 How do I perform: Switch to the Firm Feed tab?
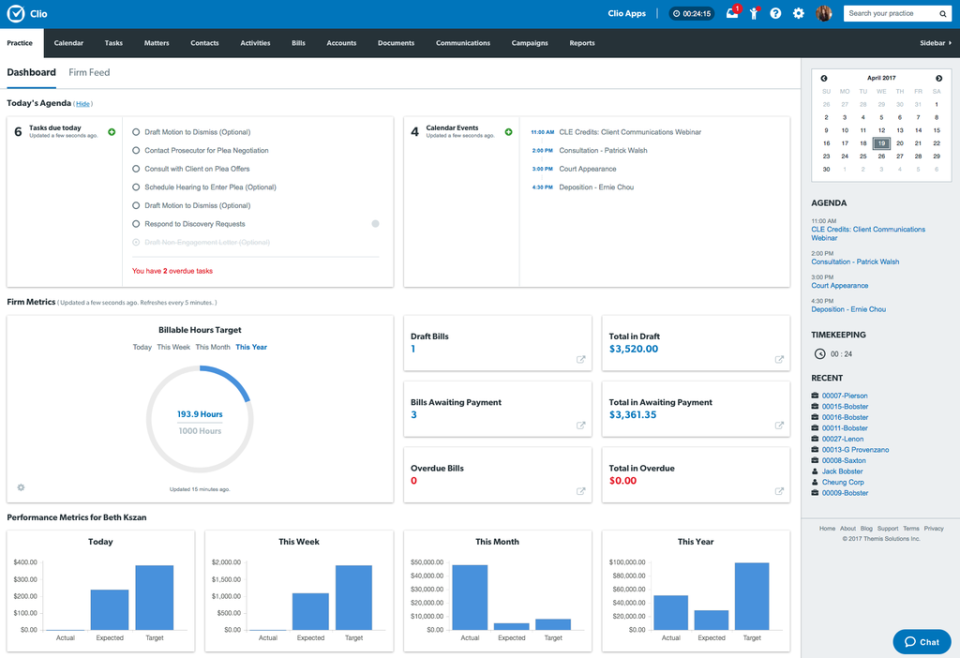click(88, 72)
